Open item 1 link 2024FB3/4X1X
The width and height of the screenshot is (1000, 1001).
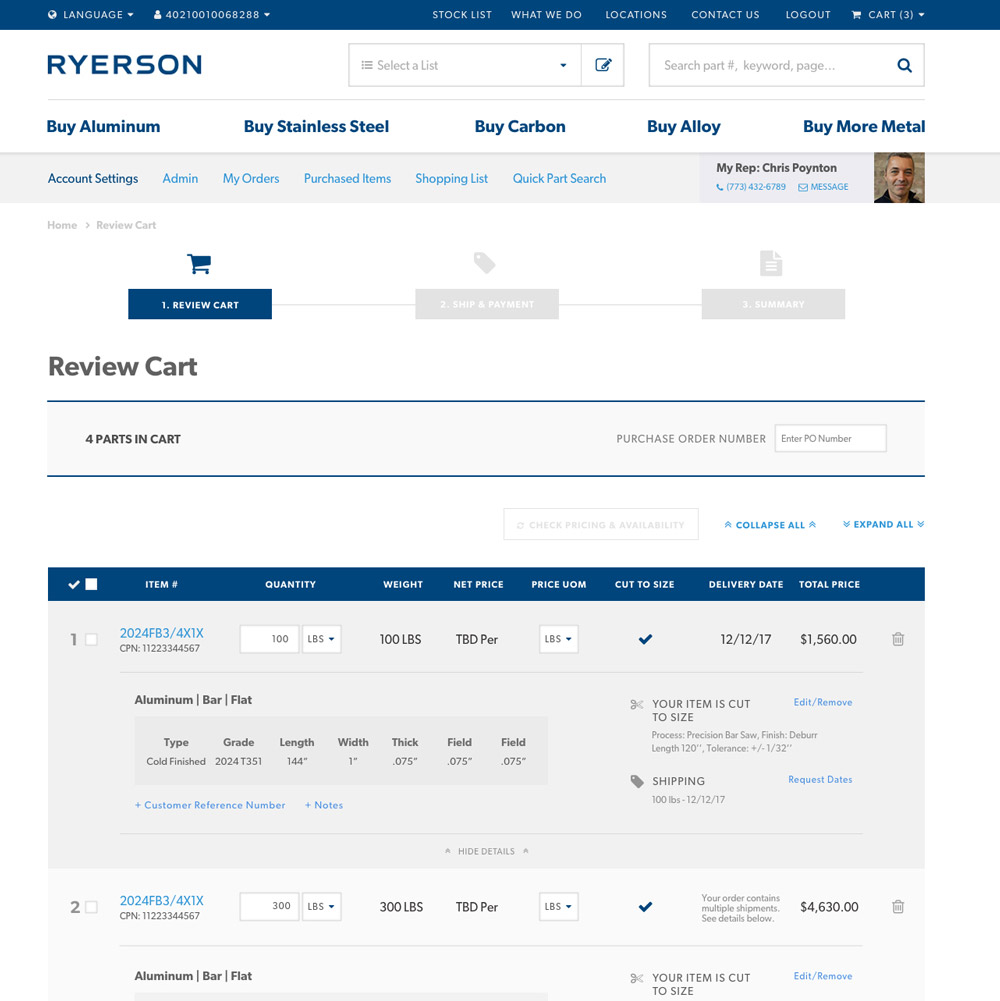click(162, 633)
